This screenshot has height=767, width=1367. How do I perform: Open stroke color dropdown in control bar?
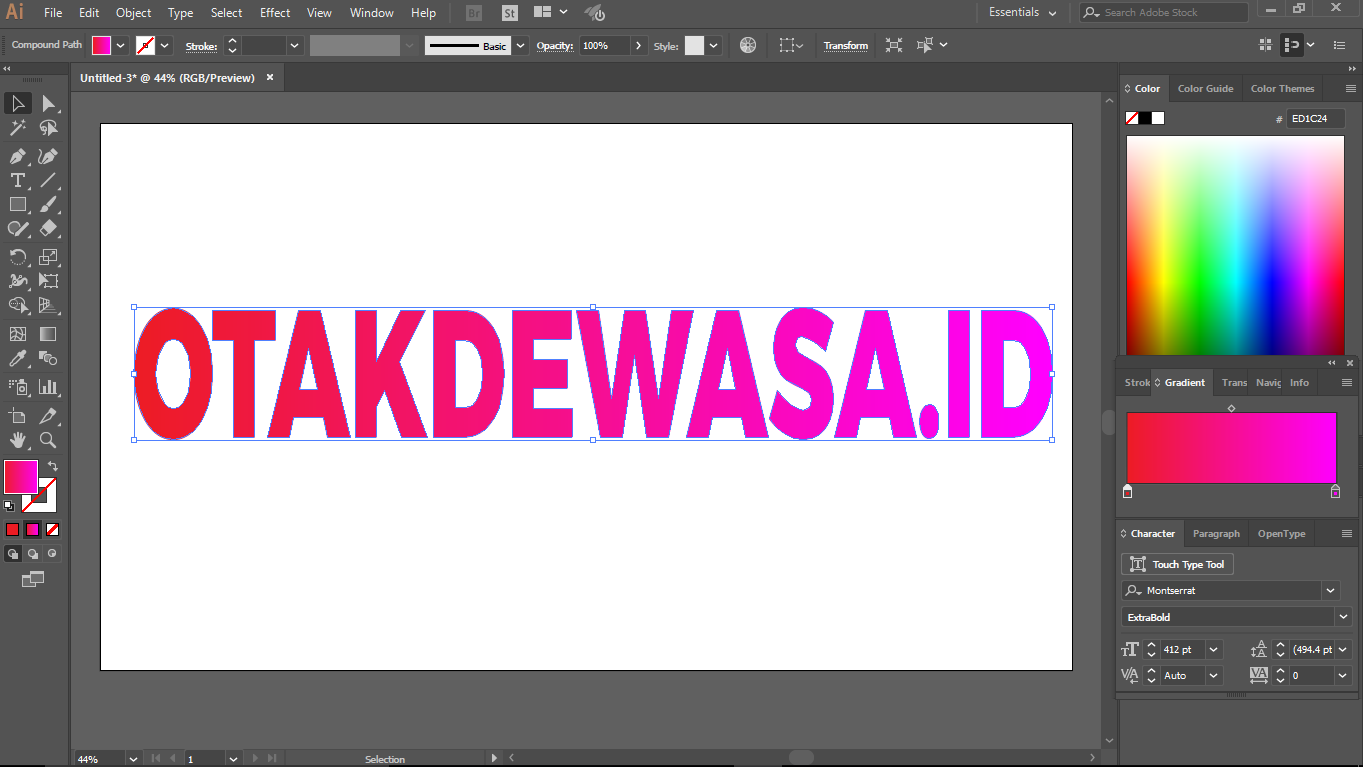pyautogui.click(x=164, y=45)
